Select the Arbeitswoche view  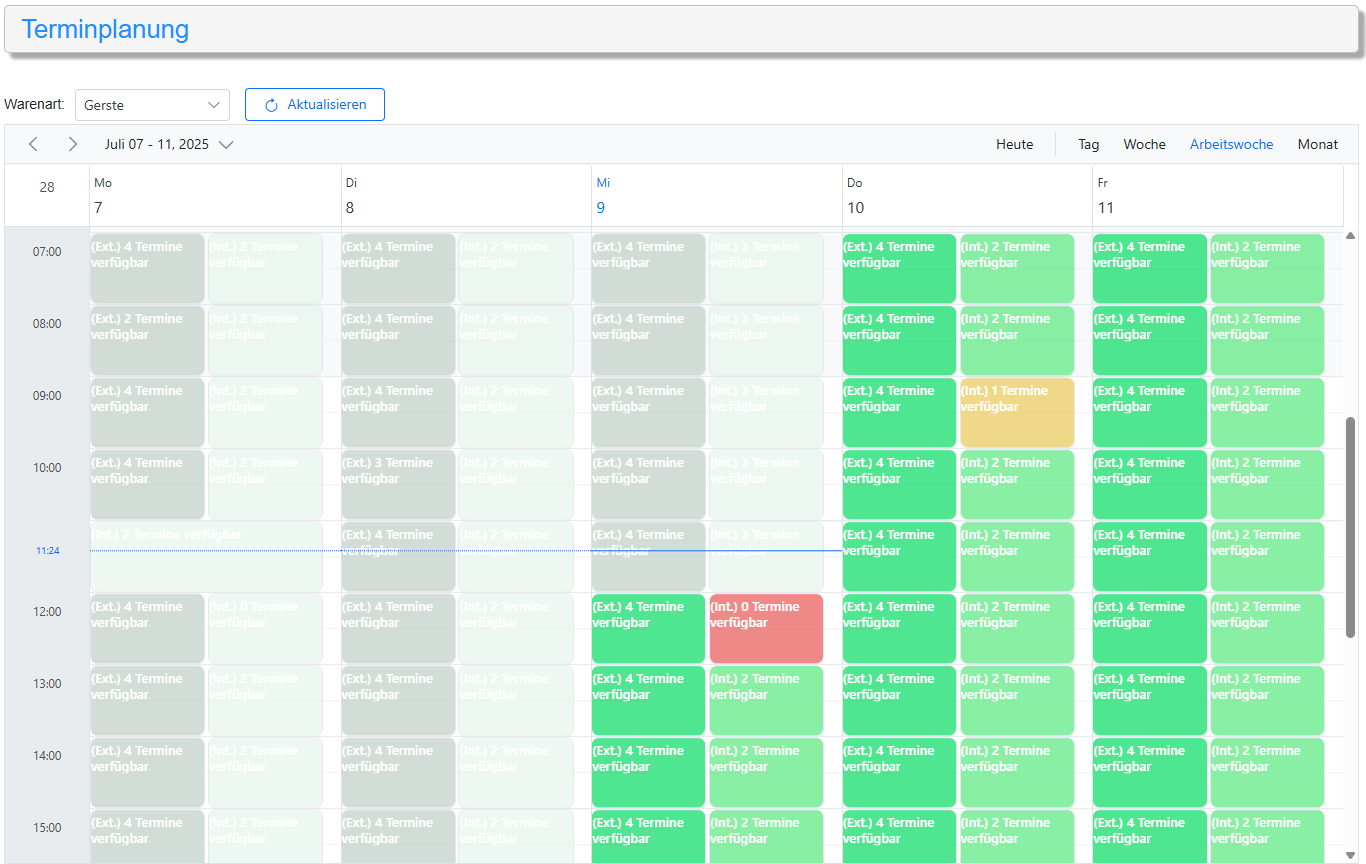pos(1231,144)
